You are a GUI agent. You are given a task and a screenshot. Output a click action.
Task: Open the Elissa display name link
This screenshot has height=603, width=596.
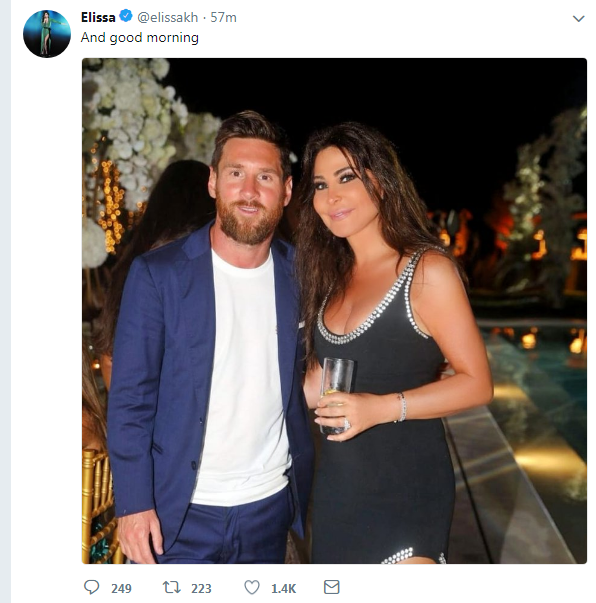click(98, 17)
